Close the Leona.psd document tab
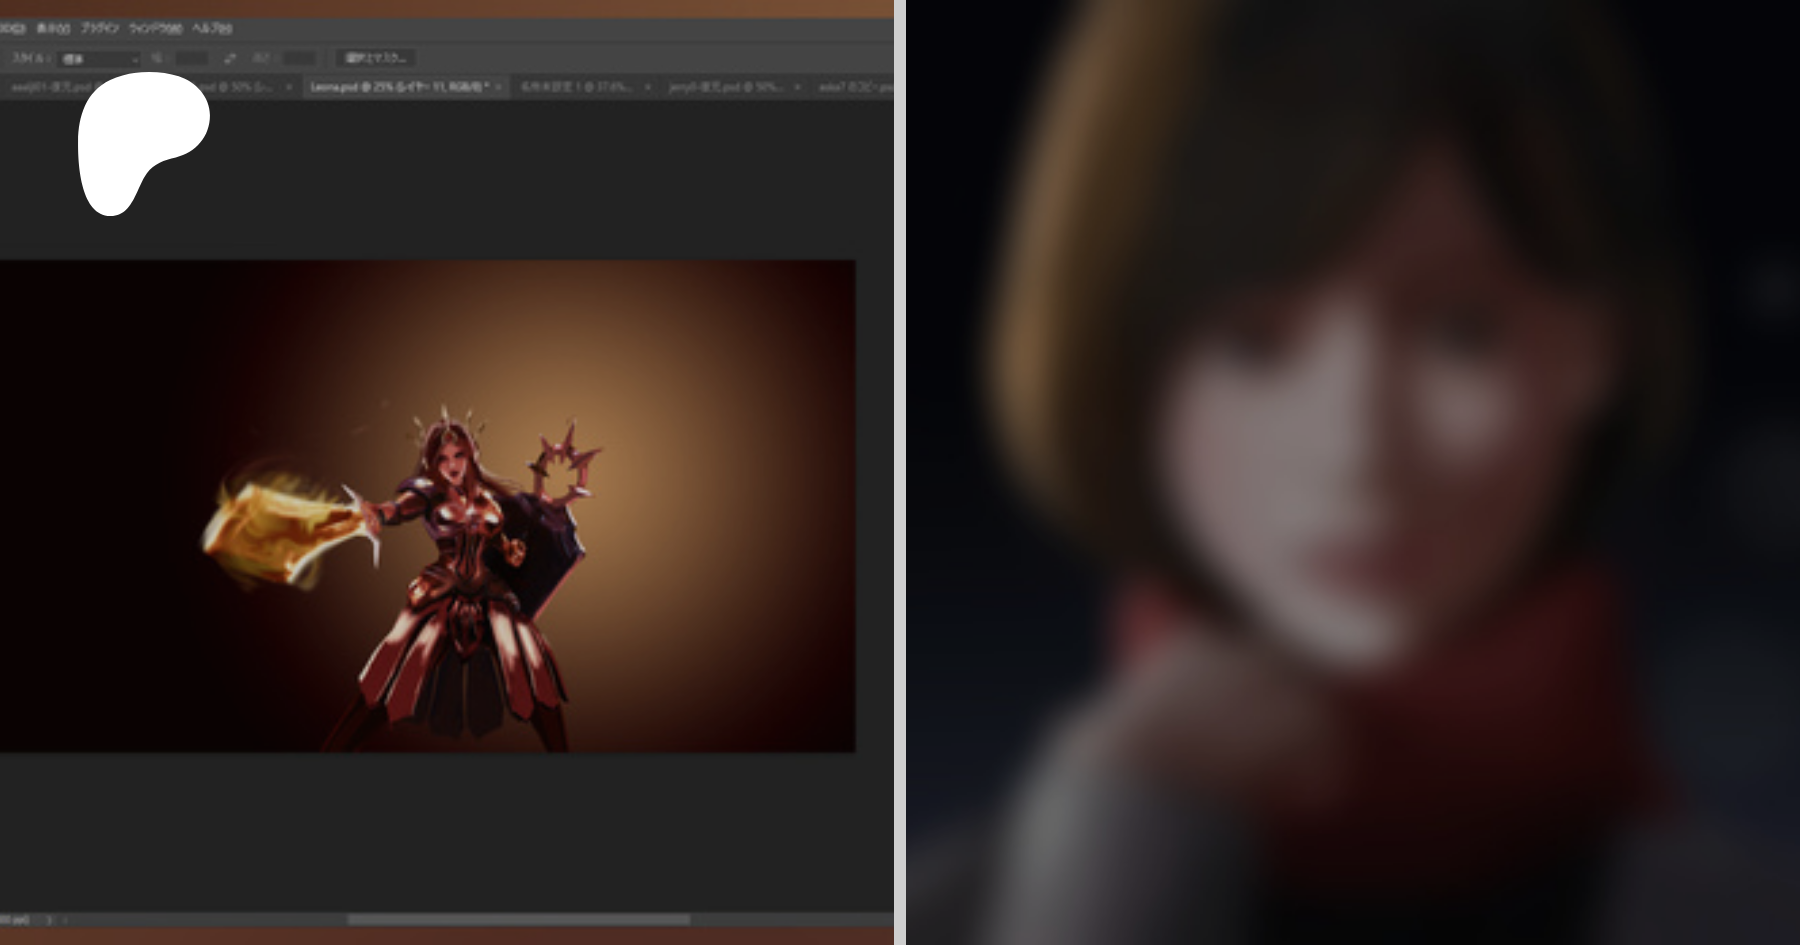Viewport: 1800px width, 945px height. 499,88
